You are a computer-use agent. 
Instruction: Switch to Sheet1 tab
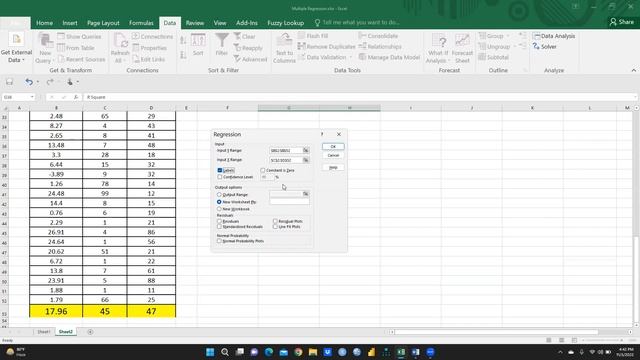pos(44,332)
